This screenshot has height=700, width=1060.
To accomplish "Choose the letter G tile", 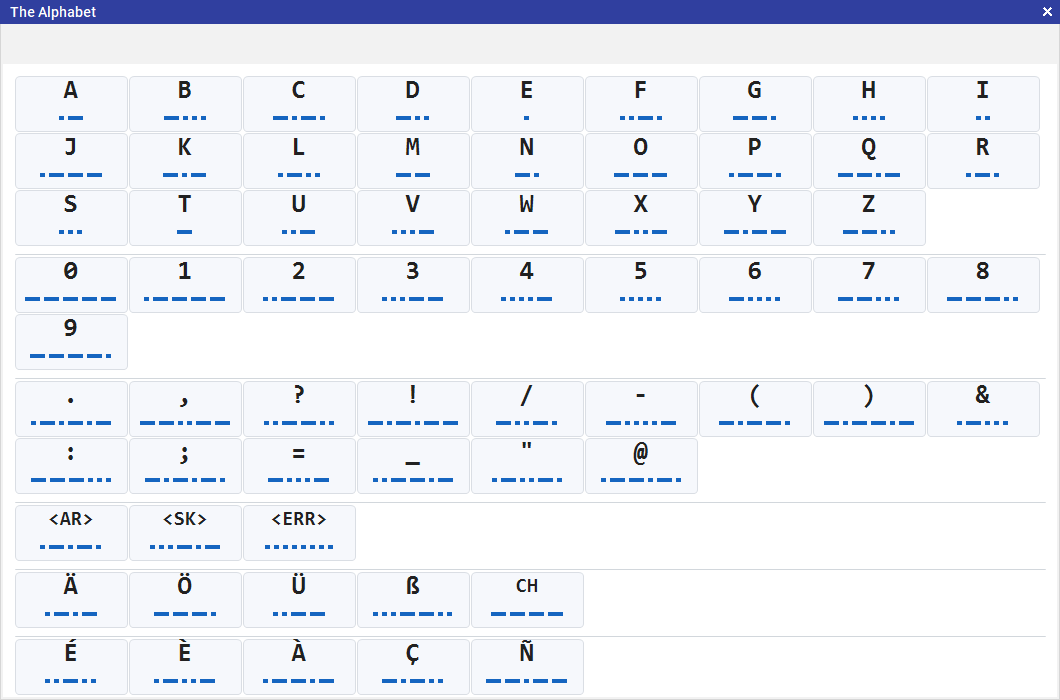I will [x=755, y=103].
